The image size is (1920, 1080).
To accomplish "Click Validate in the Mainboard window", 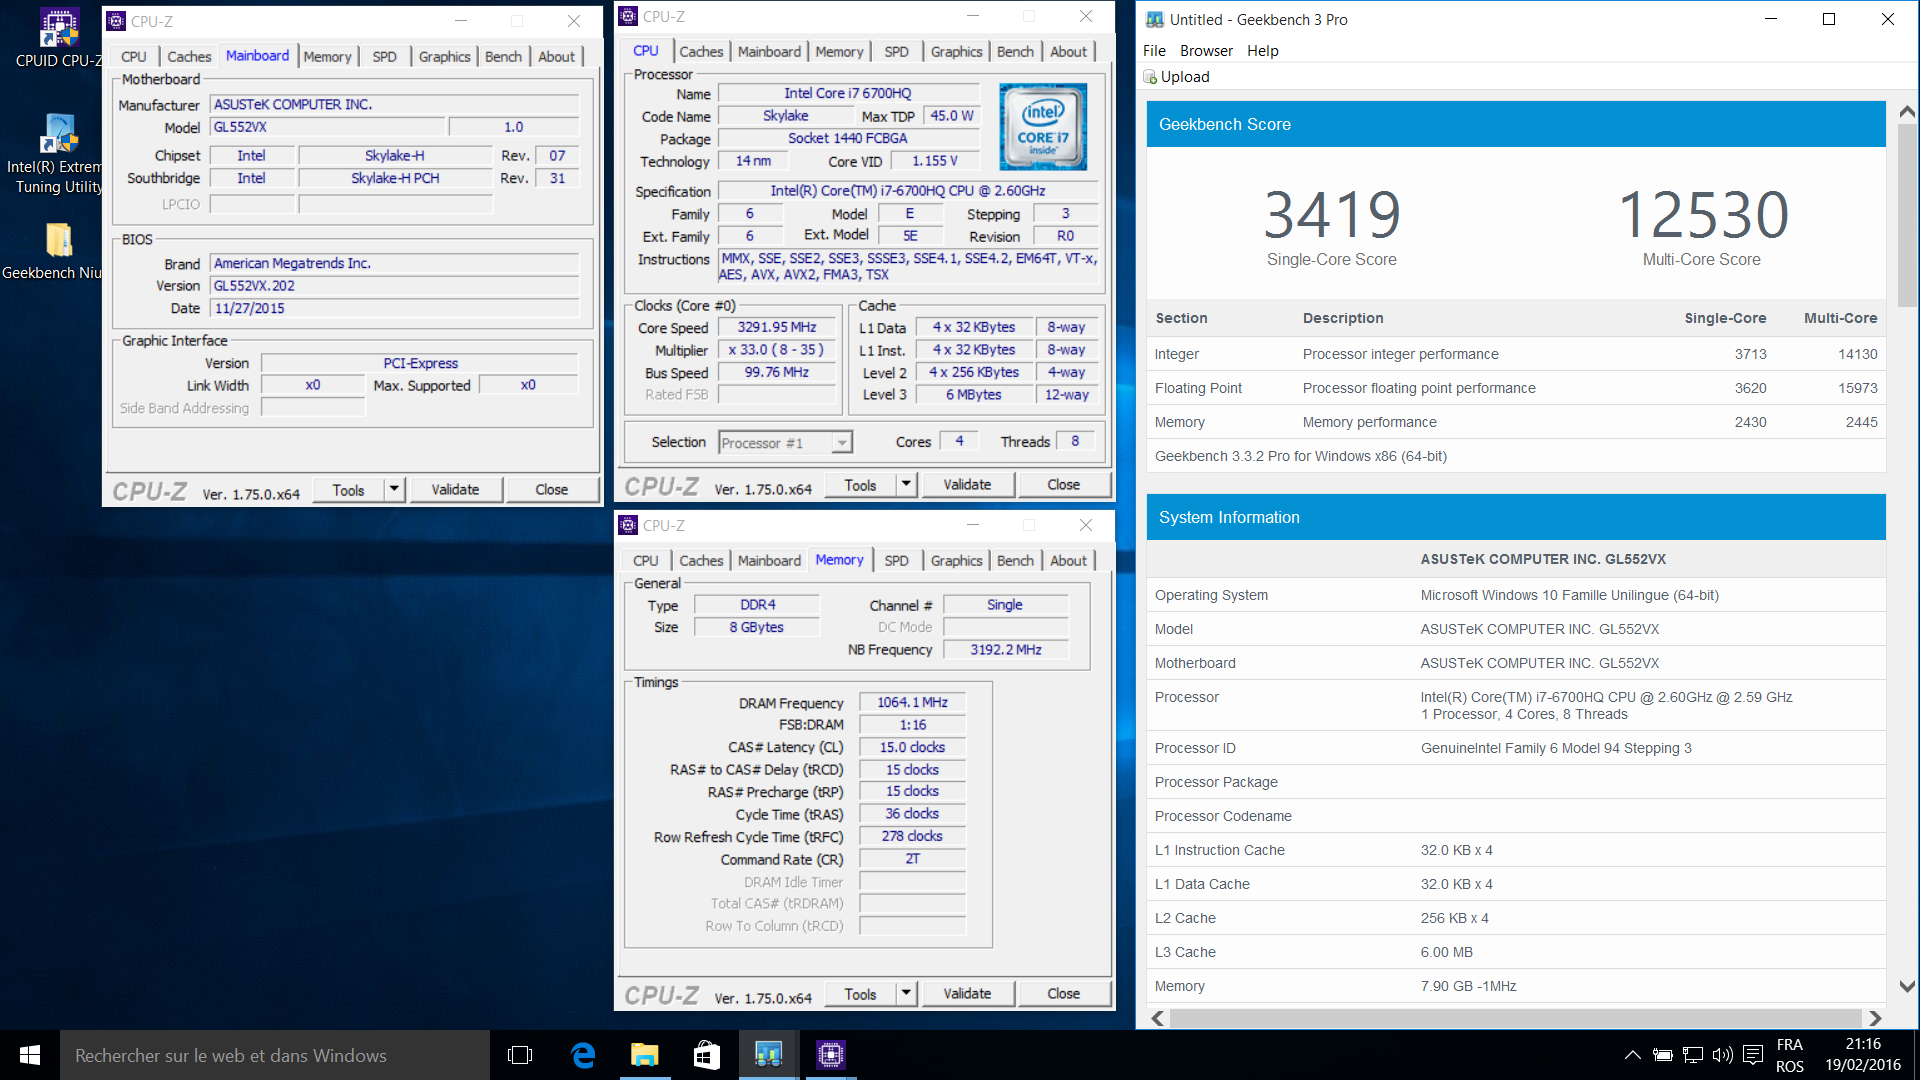I will (x=455, y=490).
